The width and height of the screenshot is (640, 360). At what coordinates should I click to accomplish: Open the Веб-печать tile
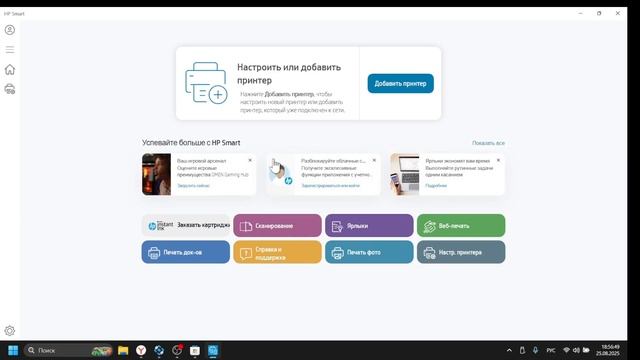point(461,225)
